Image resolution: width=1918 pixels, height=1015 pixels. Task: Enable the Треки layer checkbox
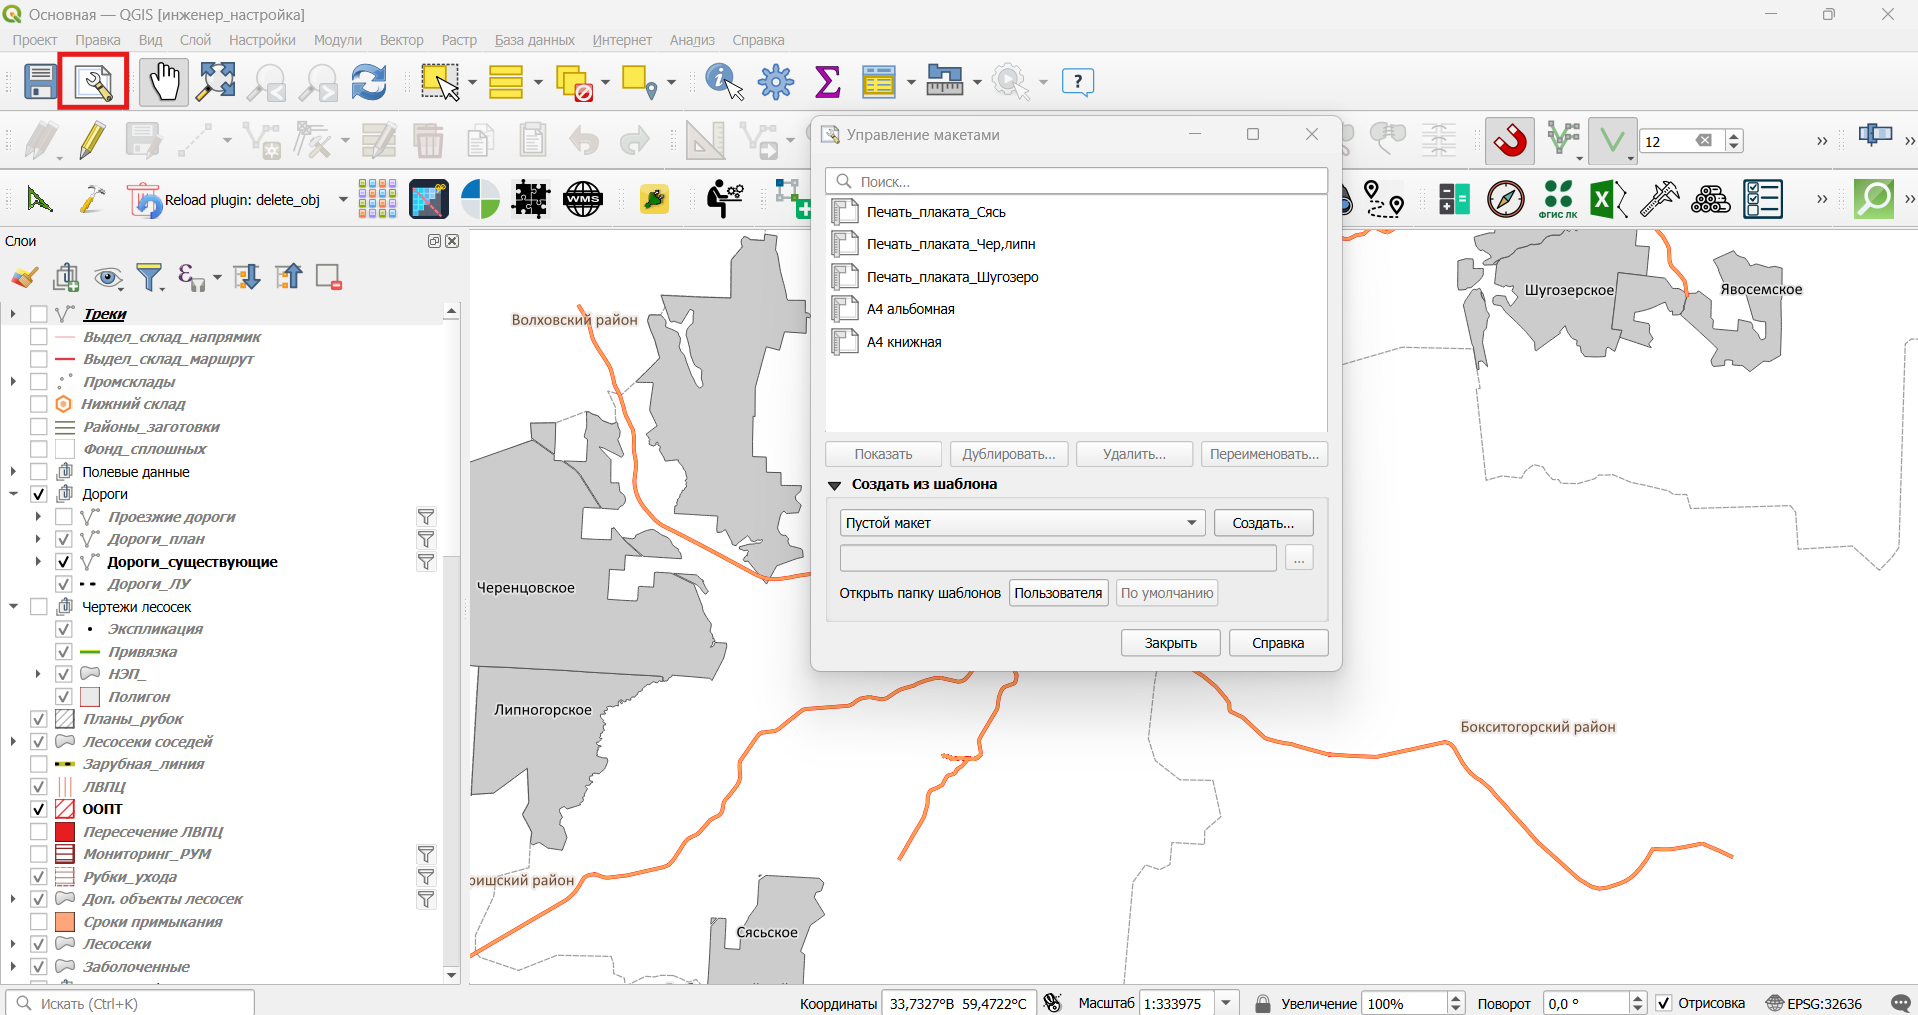coord(39,314)
